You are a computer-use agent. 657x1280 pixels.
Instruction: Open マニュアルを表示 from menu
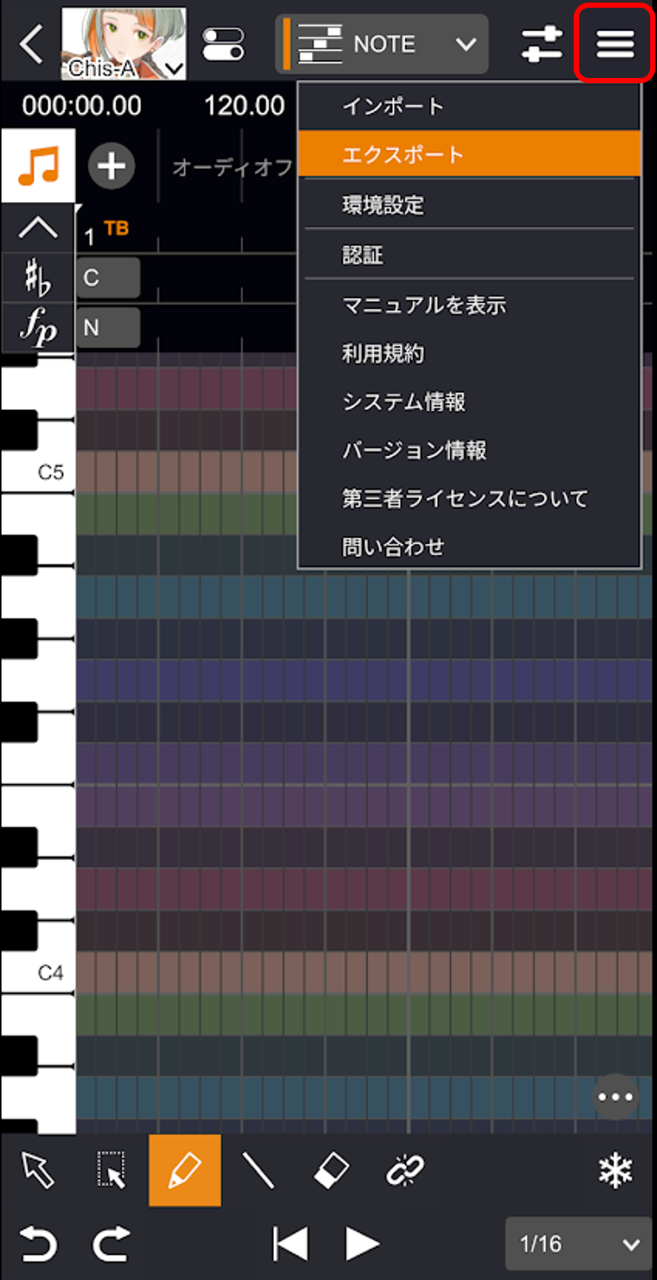(469, 305)
